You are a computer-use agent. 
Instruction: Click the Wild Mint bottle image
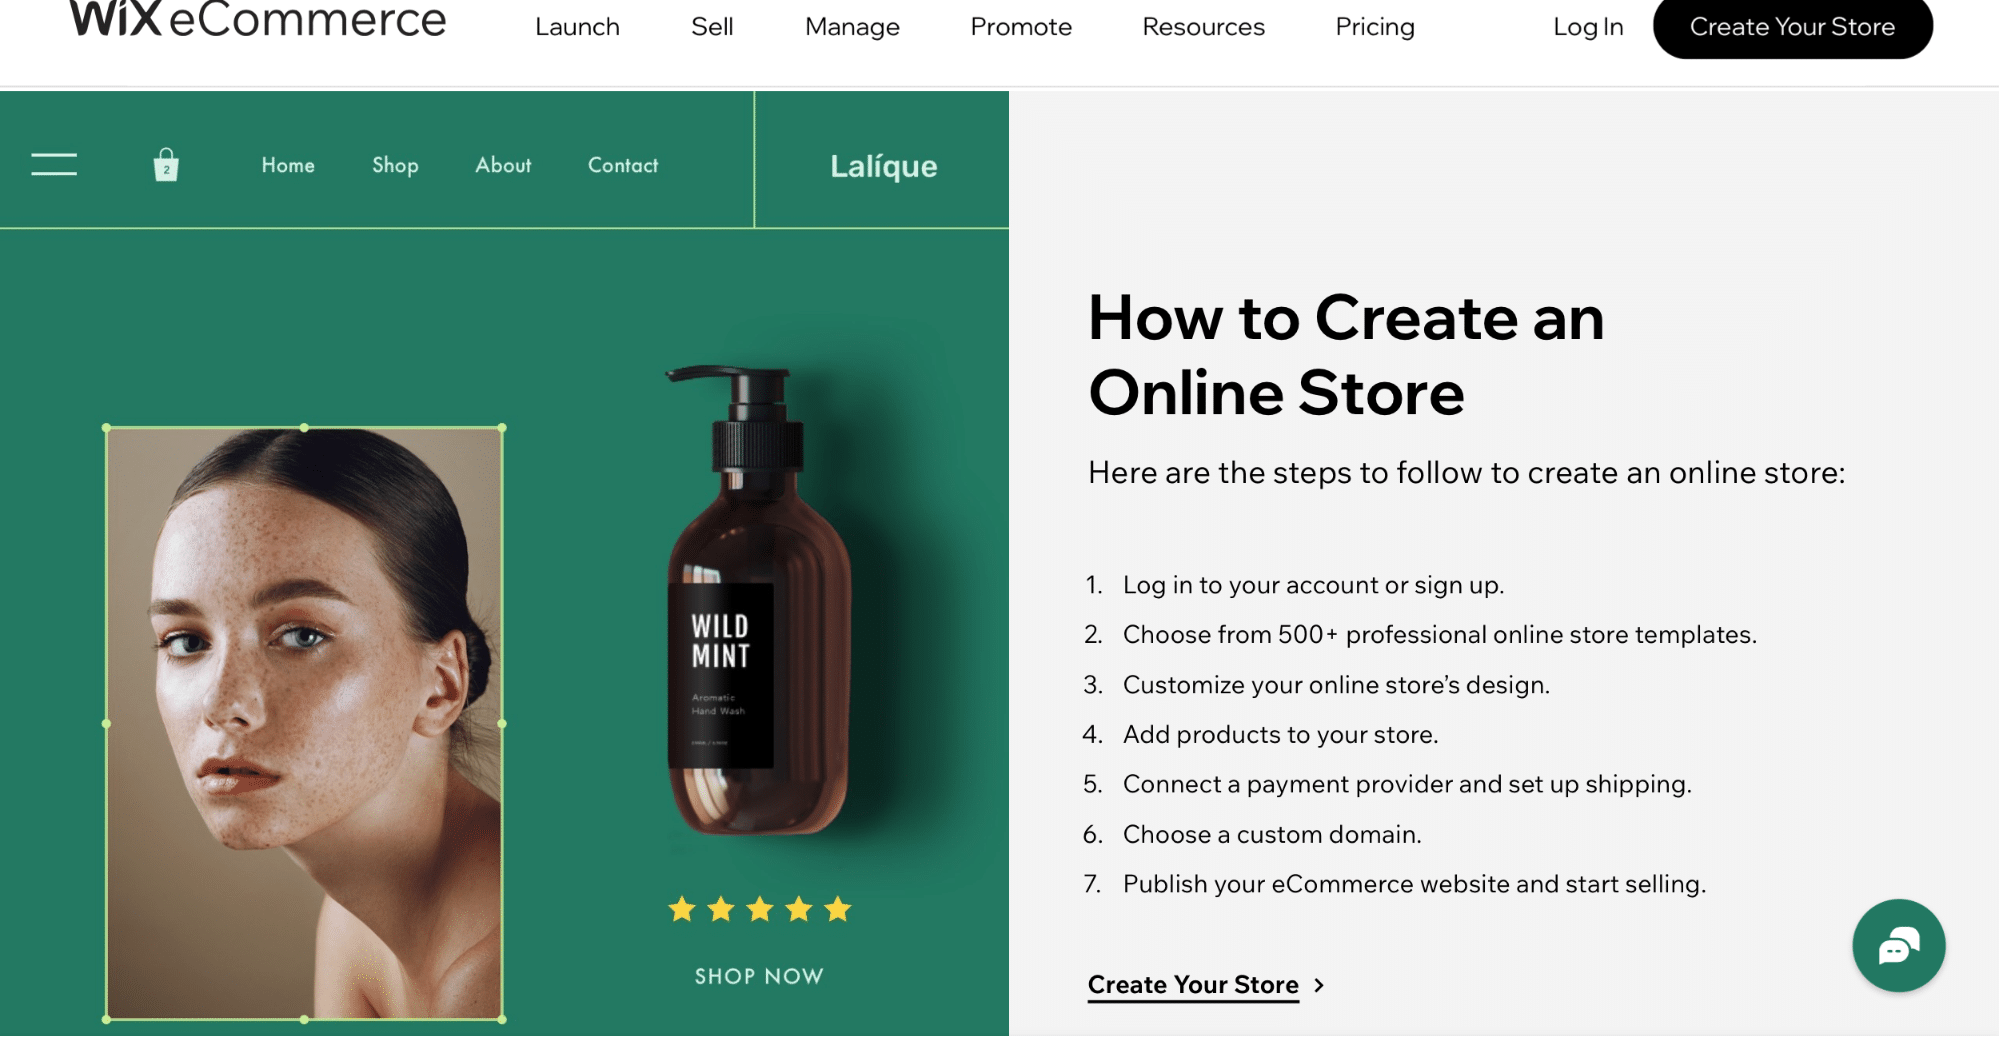click(757, 600)
